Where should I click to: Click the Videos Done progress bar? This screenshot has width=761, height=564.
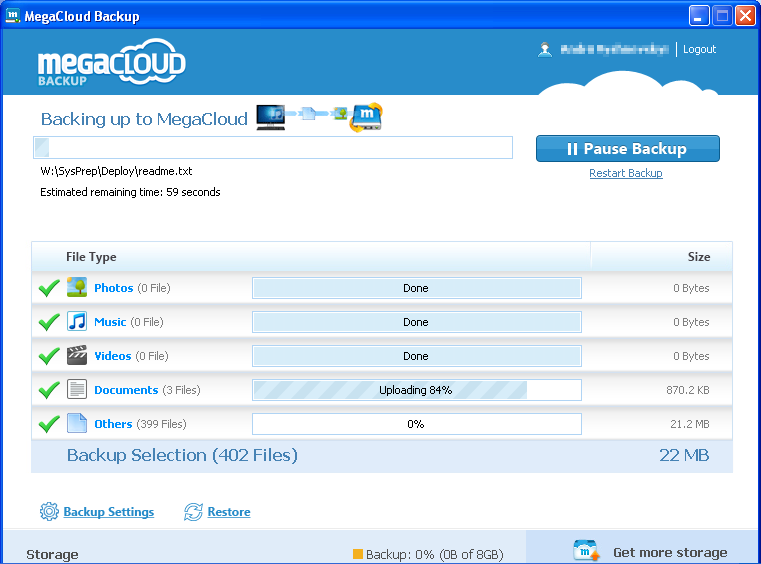417,356
